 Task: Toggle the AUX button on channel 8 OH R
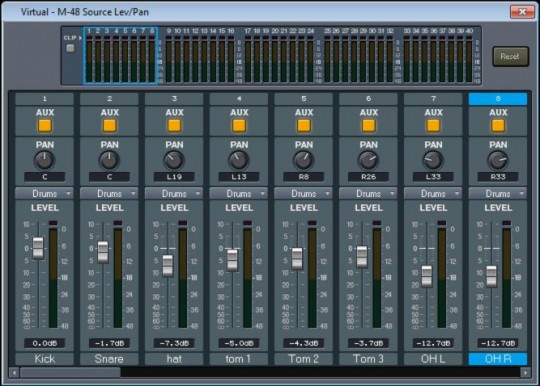tap(498, 126)
